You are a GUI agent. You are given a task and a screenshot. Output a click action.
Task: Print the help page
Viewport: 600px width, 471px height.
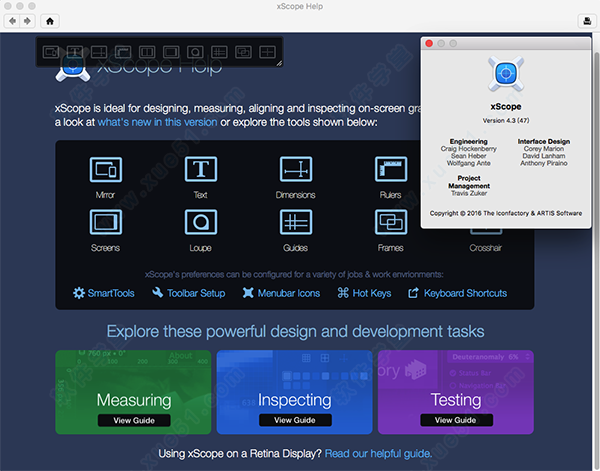[x=587, y=21]
